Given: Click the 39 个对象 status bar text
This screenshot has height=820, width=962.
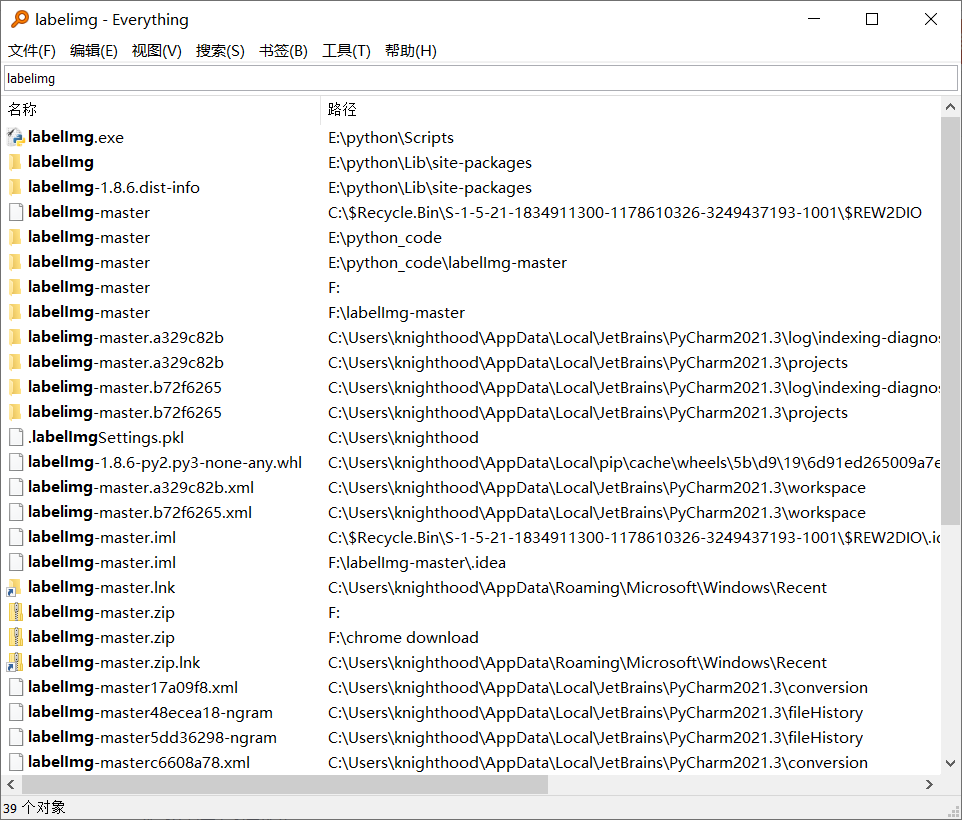Looking at the screenshot, I should (x=34, y=808).
